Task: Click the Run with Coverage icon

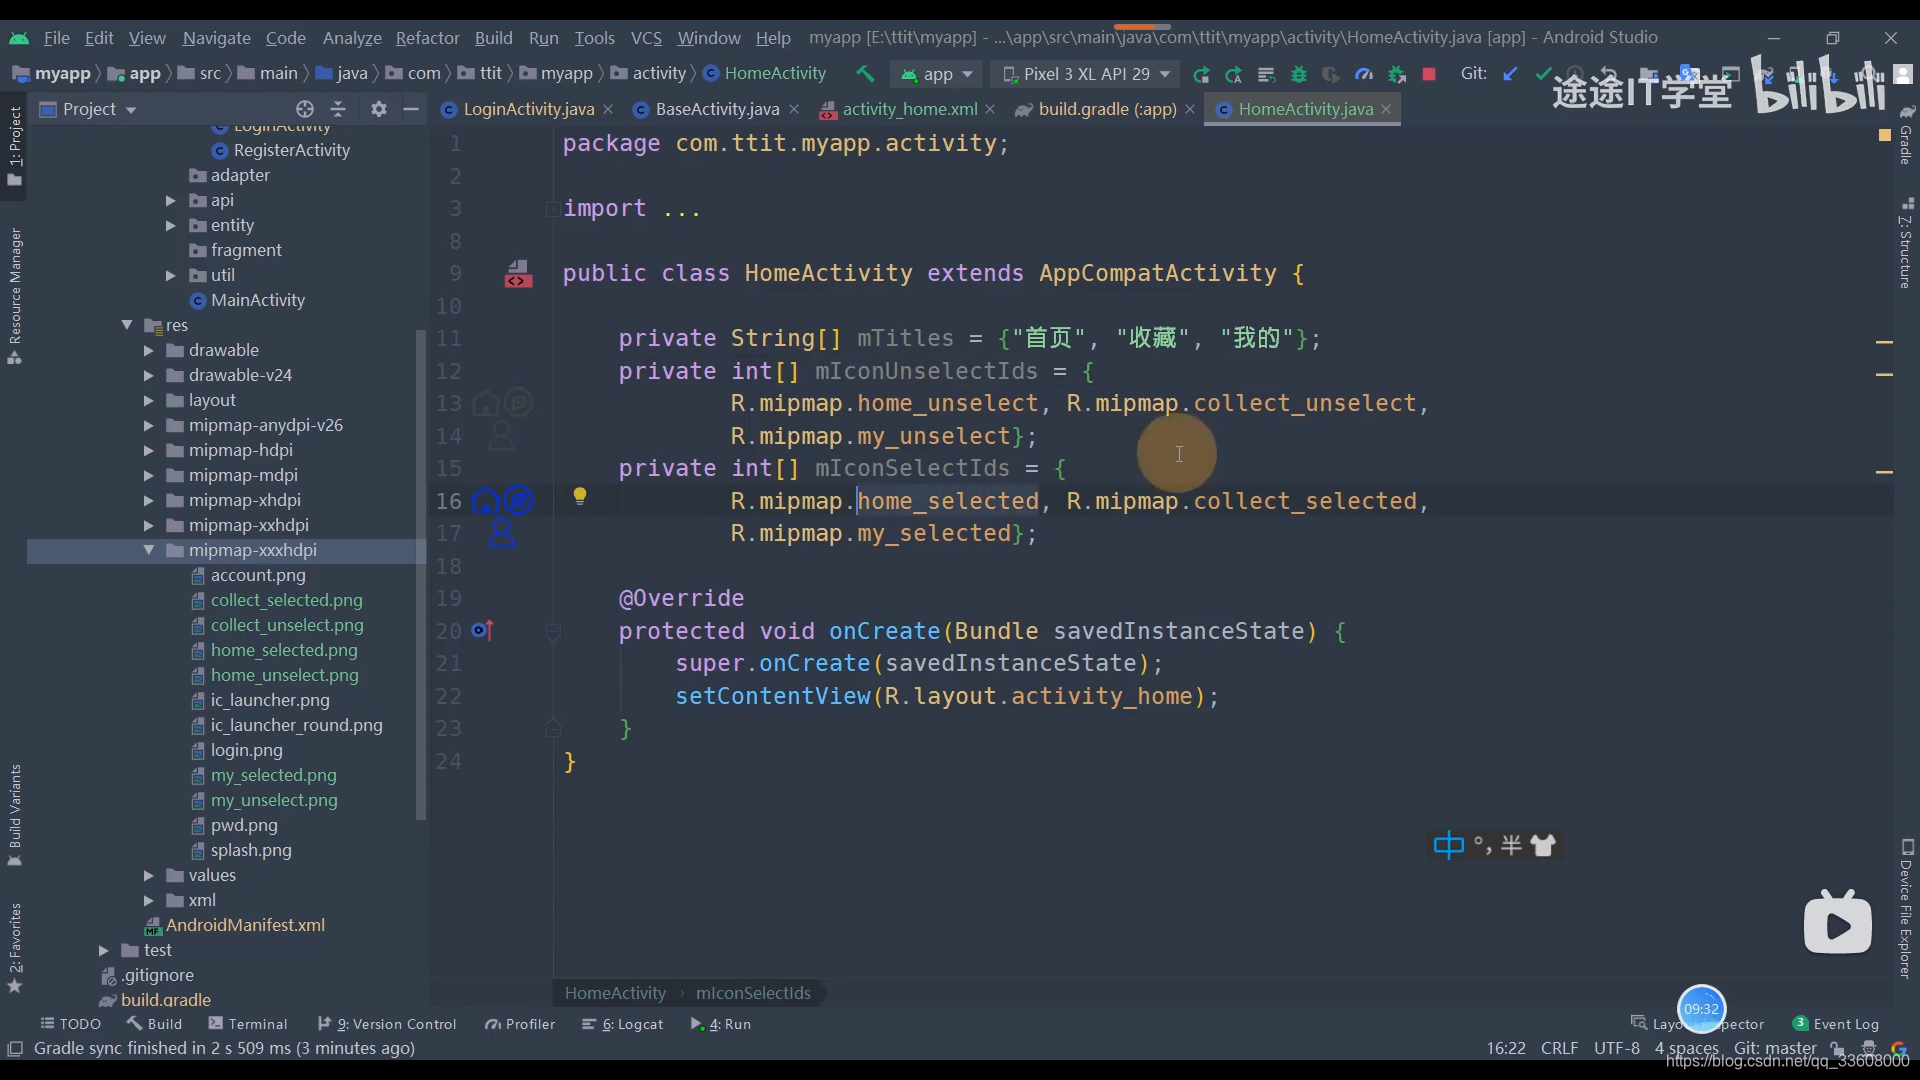Action: click(1331, 74)
